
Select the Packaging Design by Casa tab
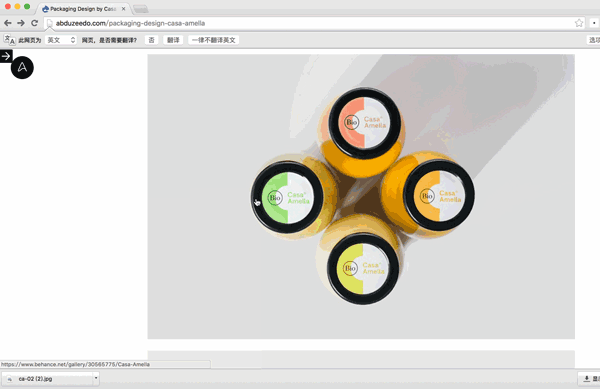[x=83, y=9]
